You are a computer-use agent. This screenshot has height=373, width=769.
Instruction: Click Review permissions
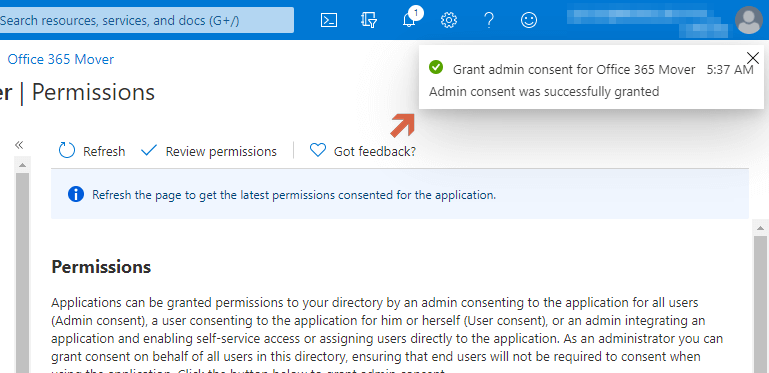coord(208,151)
